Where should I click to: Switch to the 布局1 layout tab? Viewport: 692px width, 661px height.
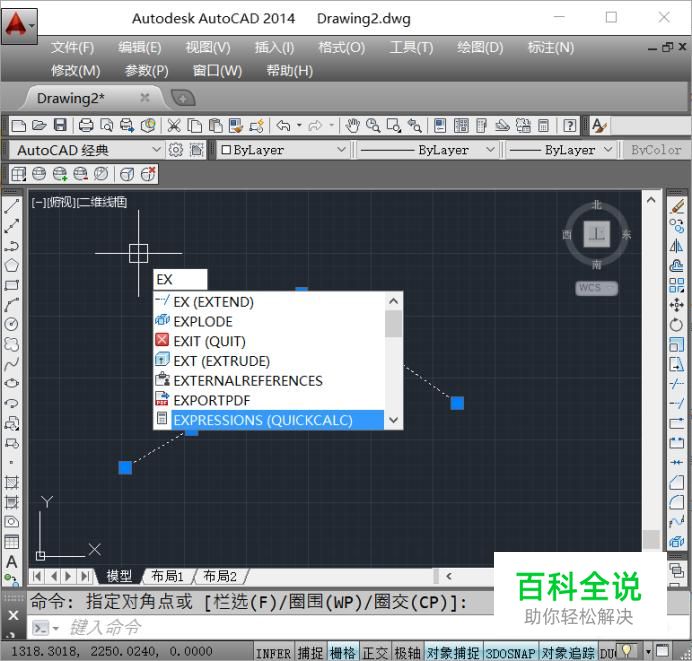click(167, 576)
